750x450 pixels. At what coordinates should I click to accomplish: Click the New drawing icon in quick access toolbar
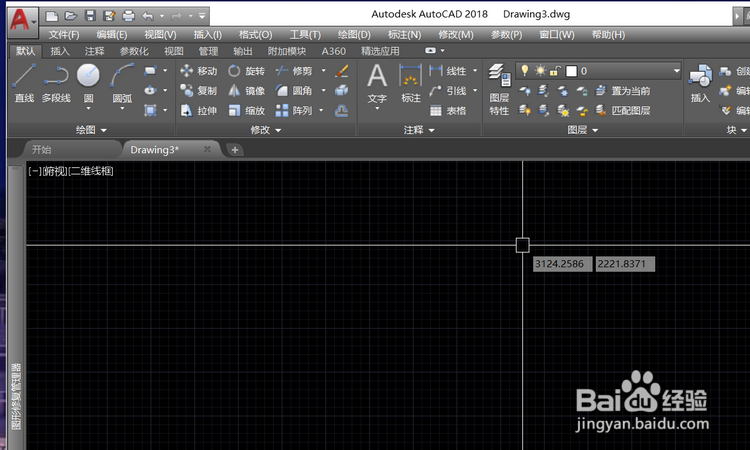point(52,16)
